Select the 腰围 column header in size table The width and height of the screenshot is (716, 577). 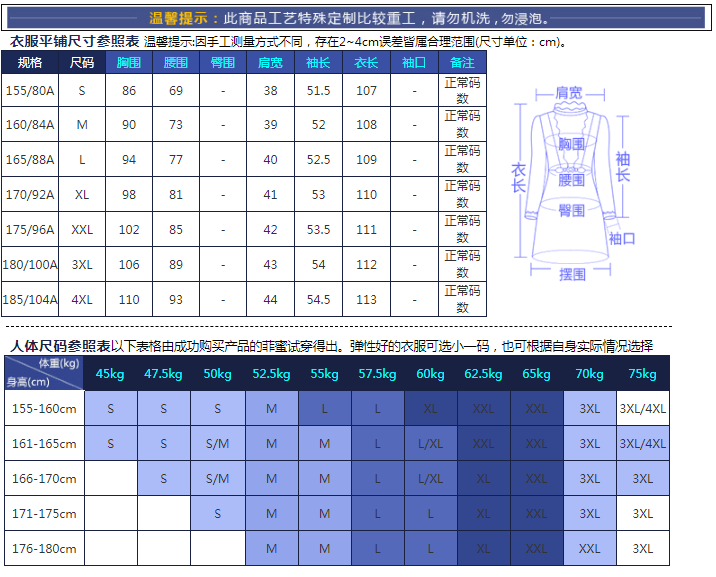pyautogui.click(x=176, y=62)
